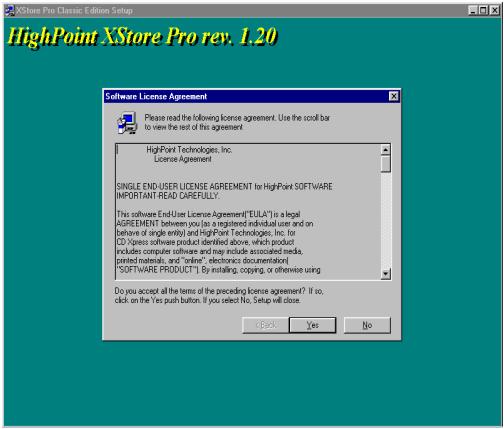
Task: Accept the license with the Yes button
Action: [x=312, y=325]
